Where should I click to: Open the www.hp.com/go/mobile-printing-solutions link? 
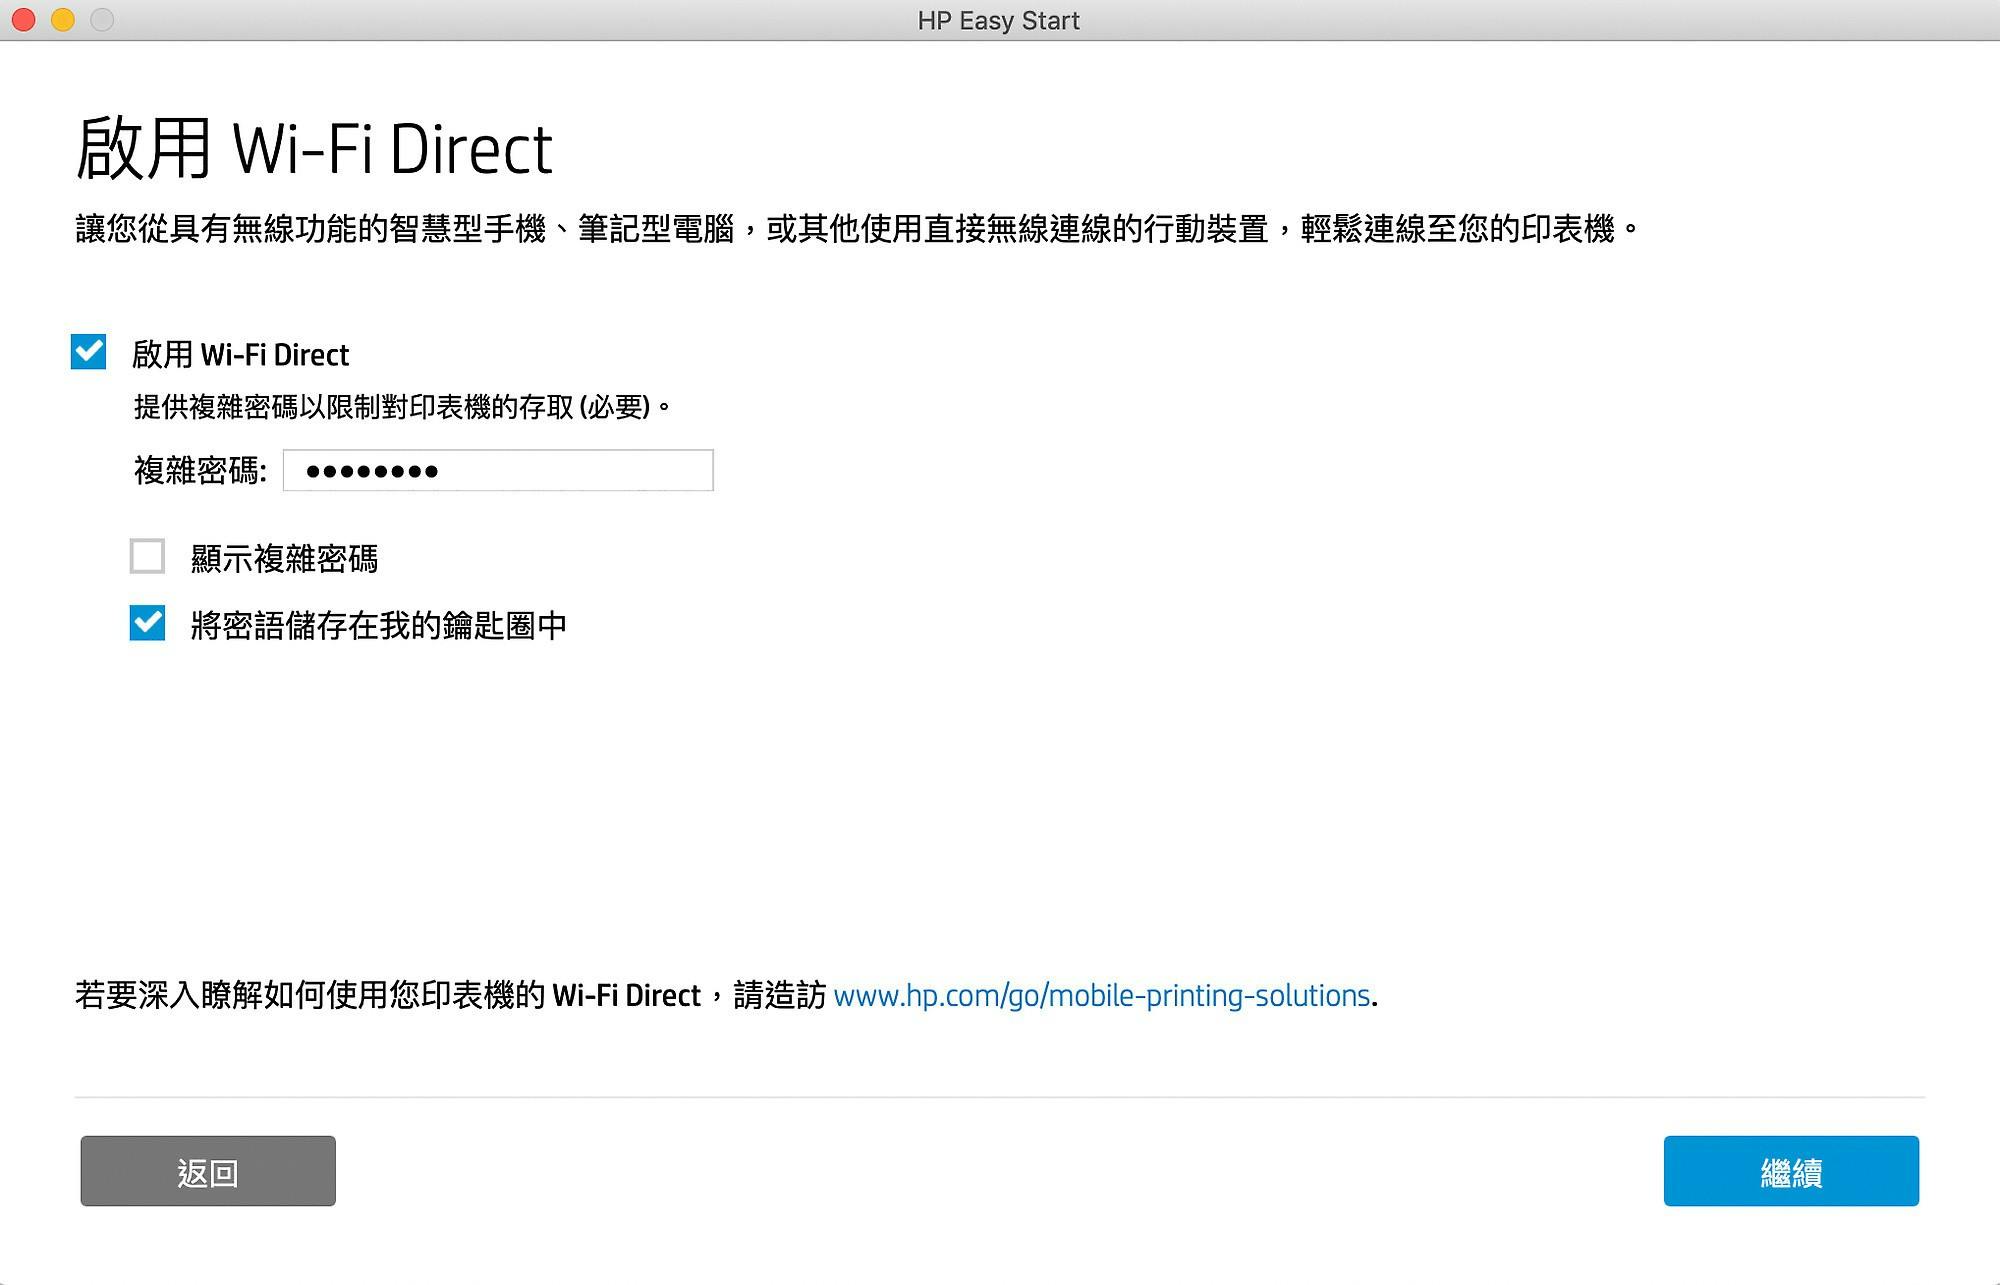click(x=1101, y=995)
